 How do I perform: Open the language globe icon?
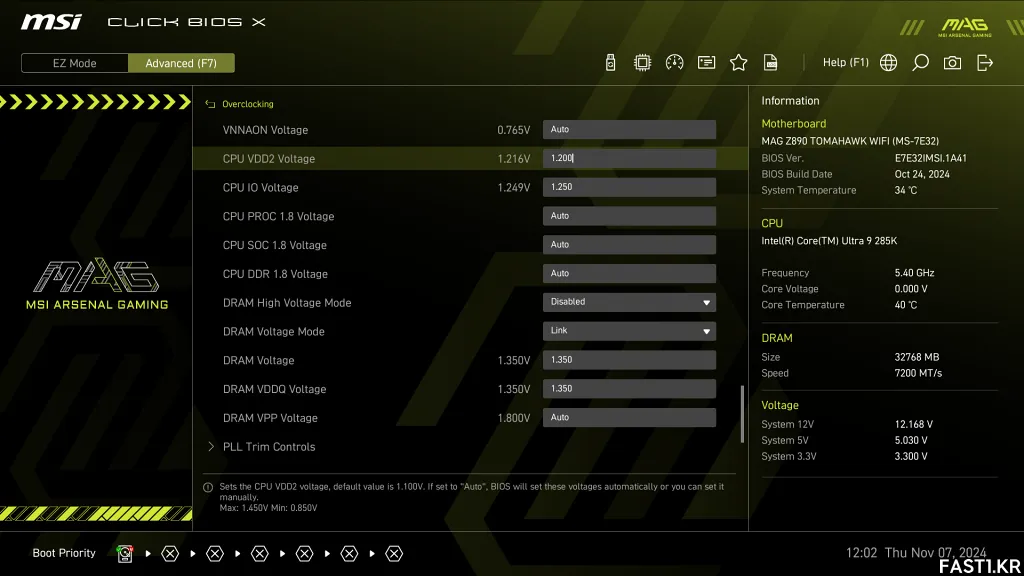click(x=888, y=63)
